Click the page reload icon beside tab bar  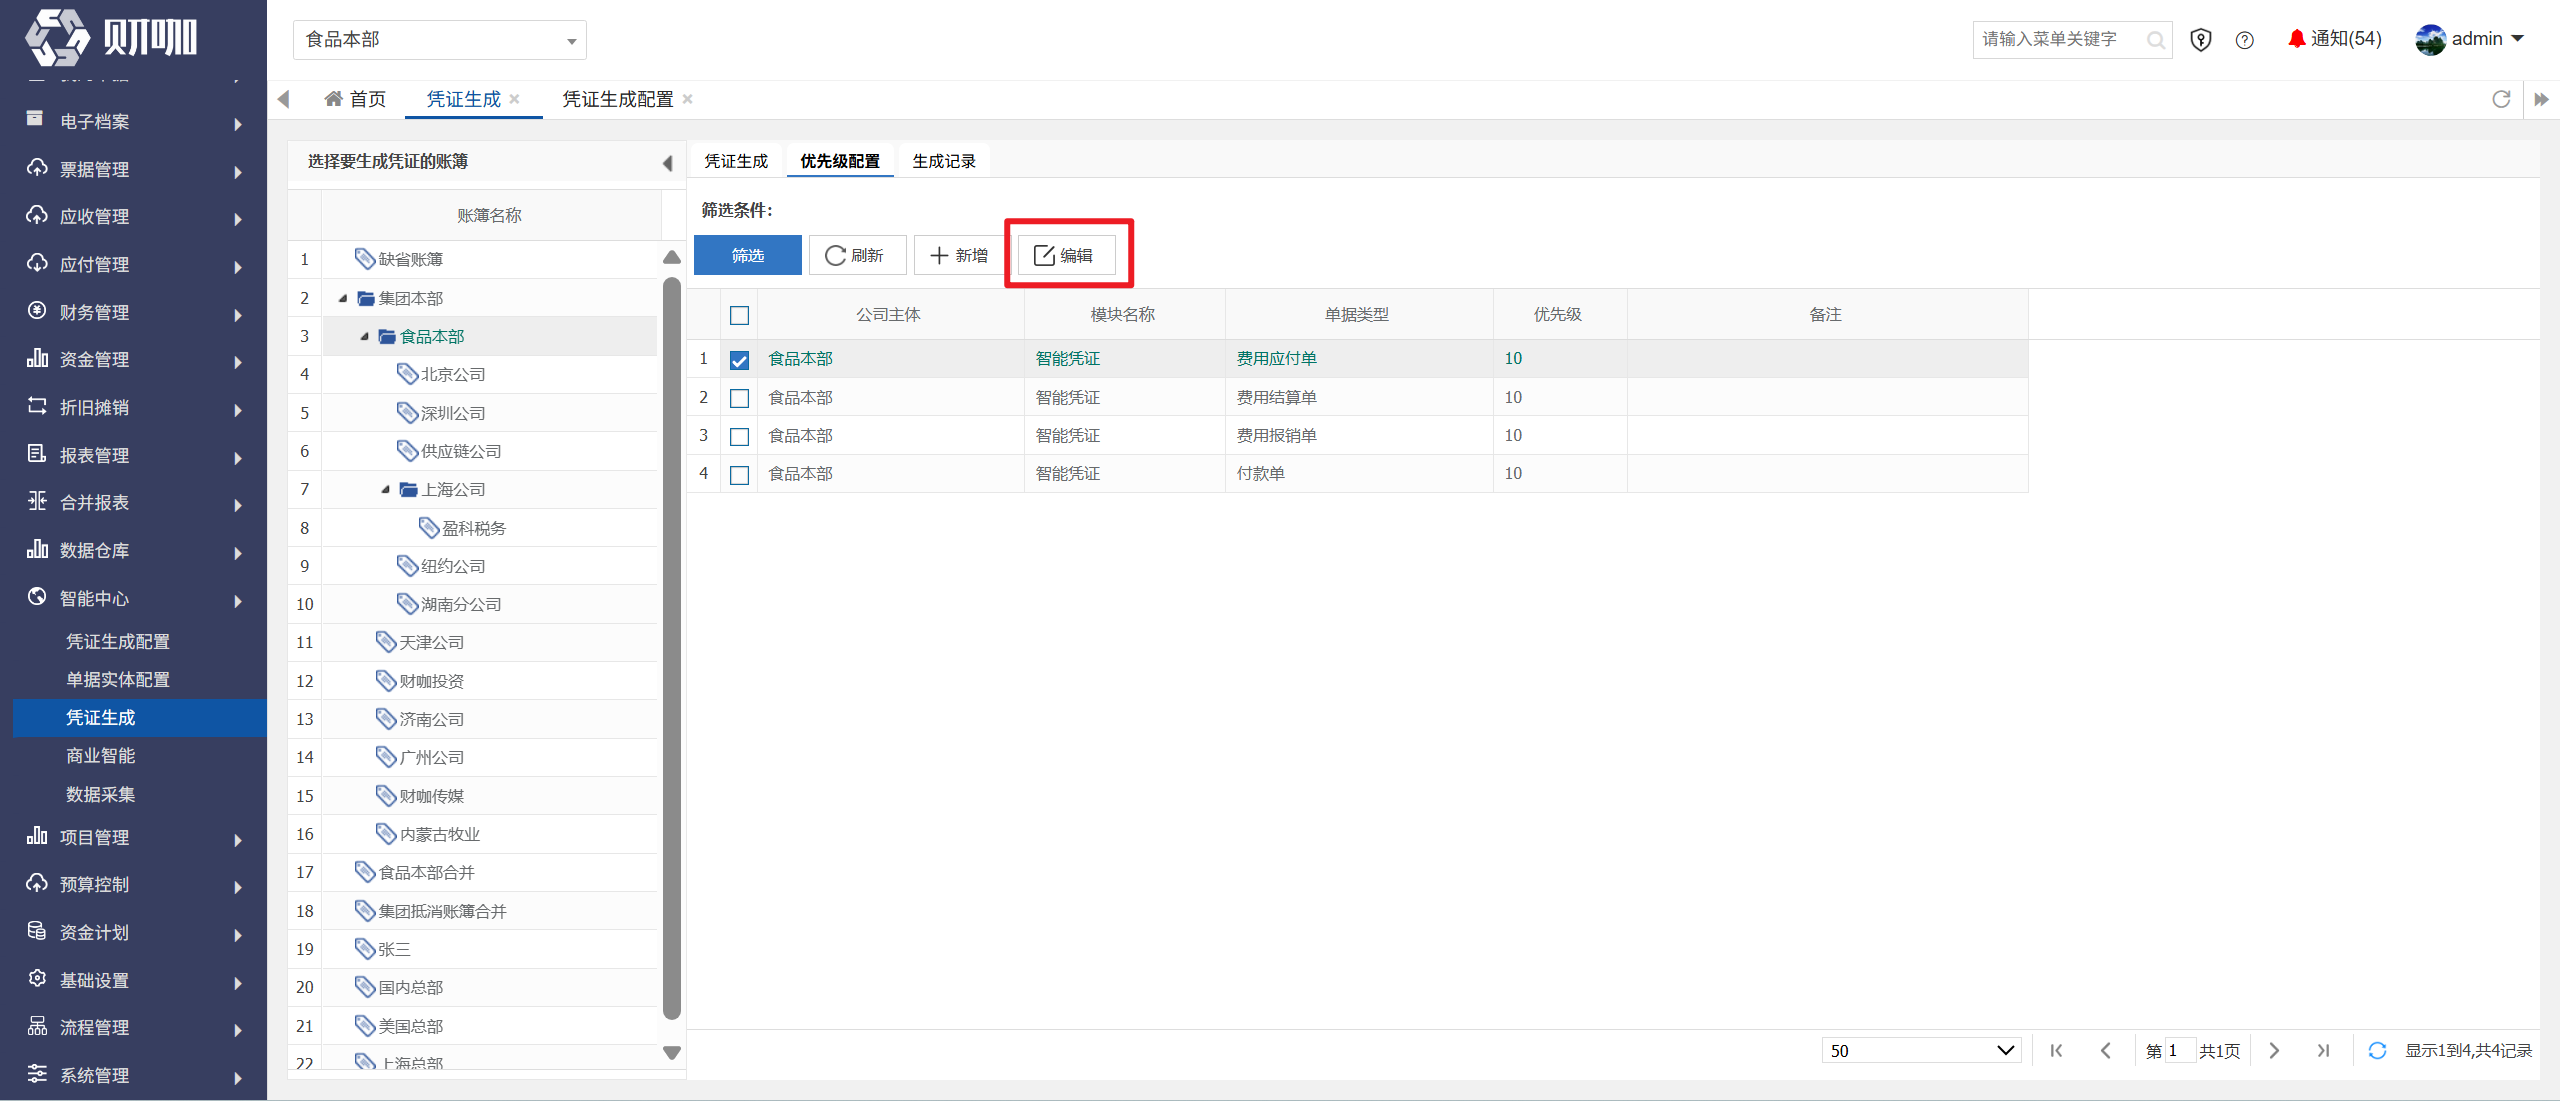point(2501,99)
